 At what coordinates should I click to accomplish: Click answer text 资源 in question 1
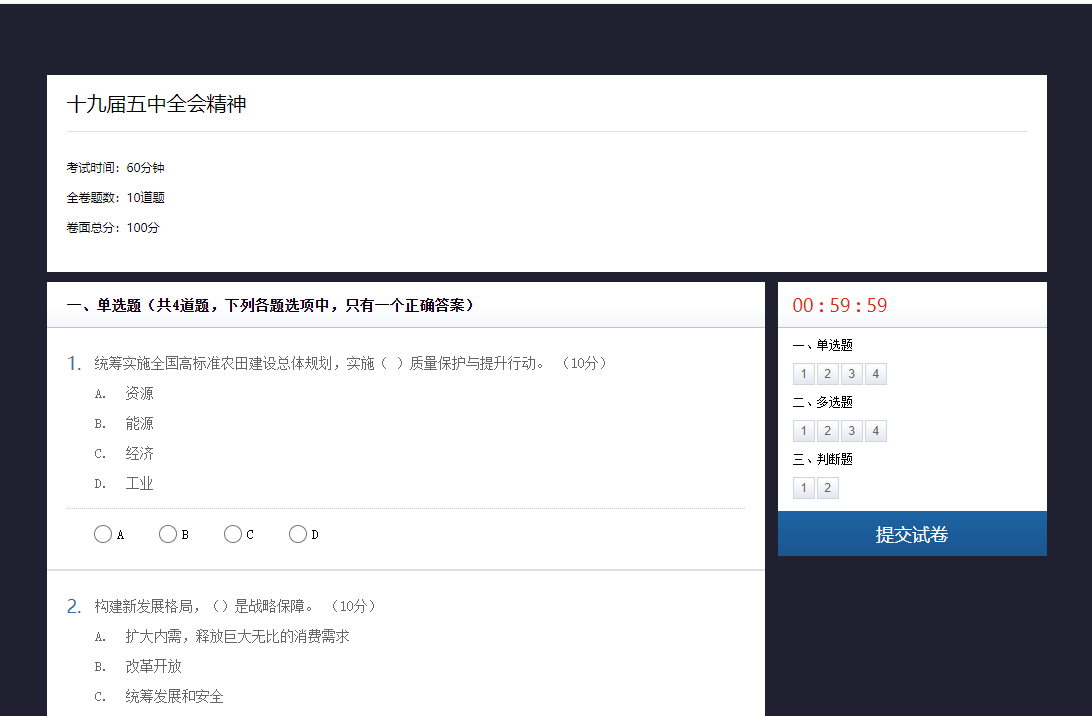139,394
